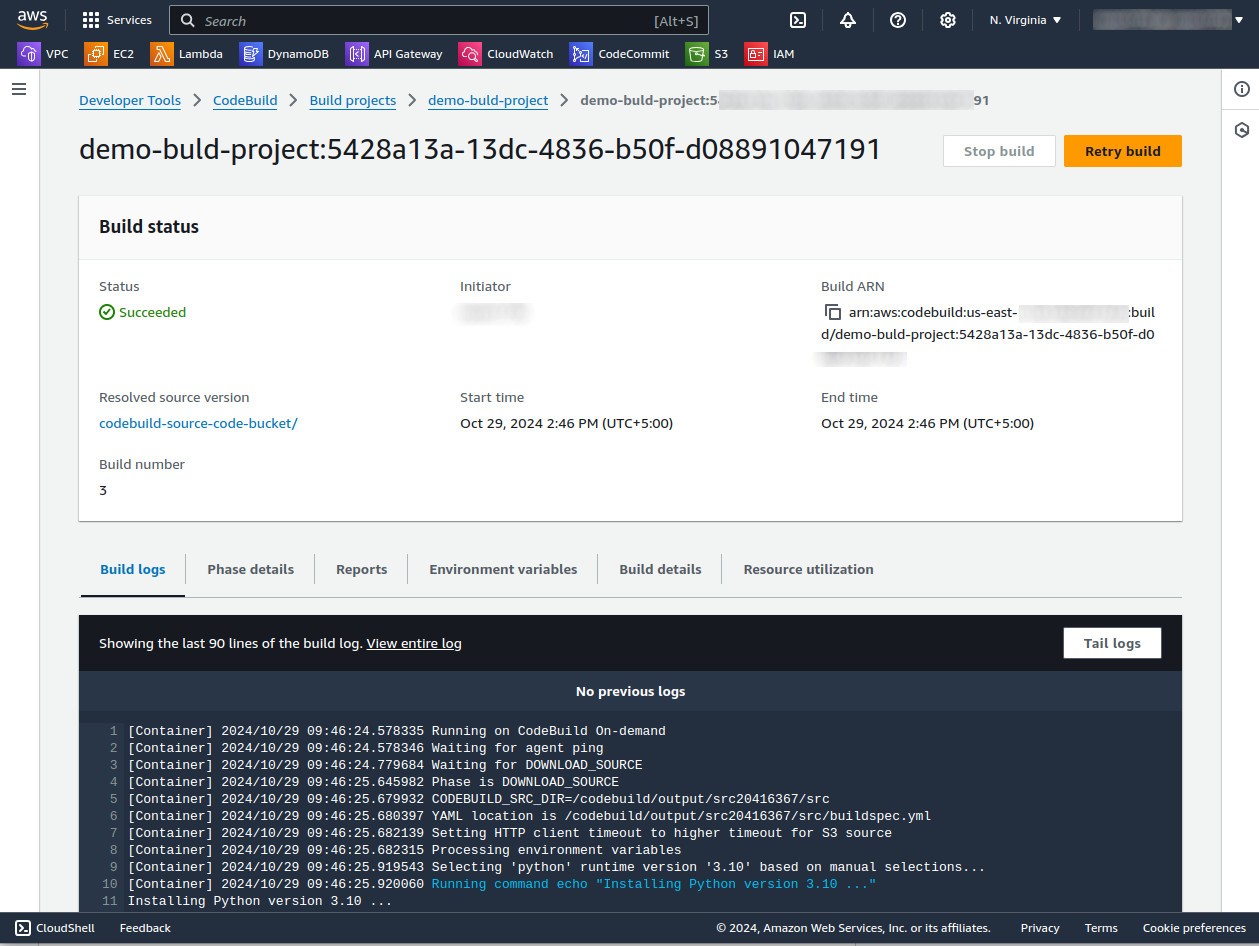Click the AWS logo home icon
Screen dimensions: 1259x946
[32, 20]
